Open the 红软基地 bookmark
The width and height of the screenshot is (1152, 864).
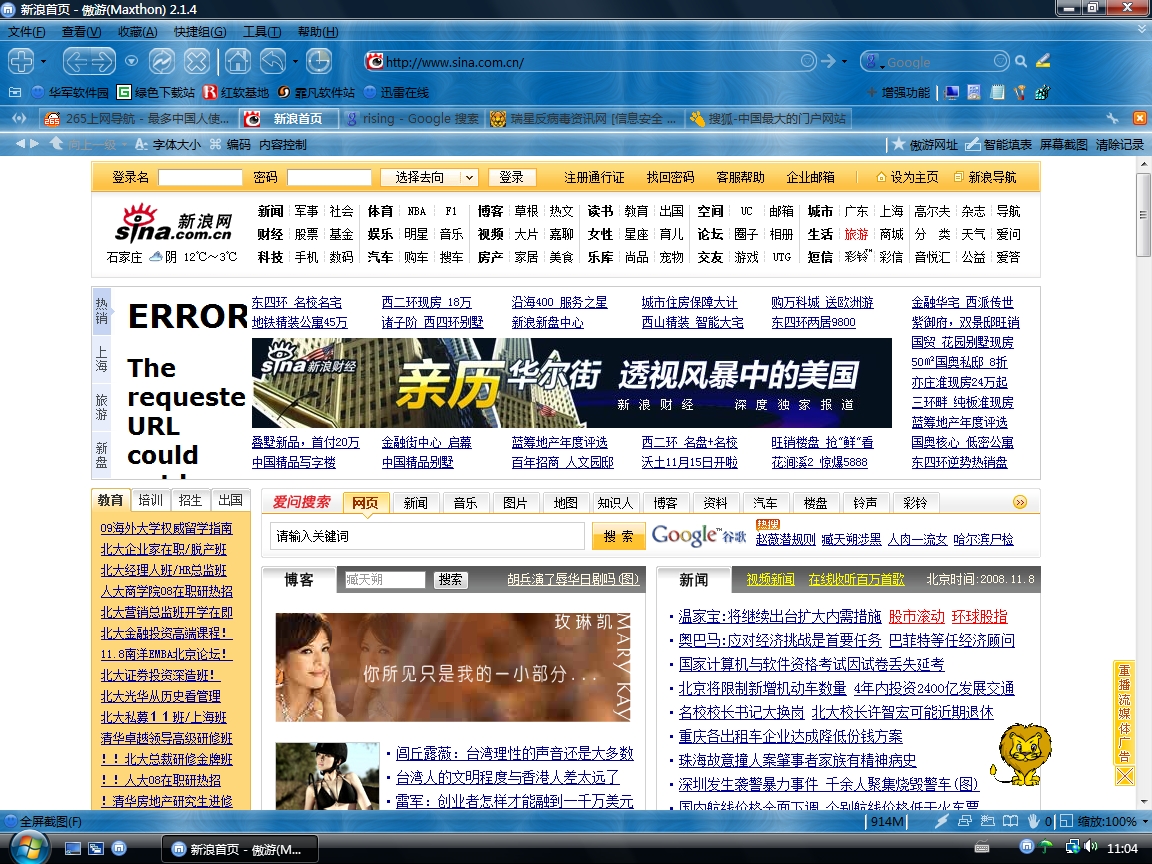point(236,93)
